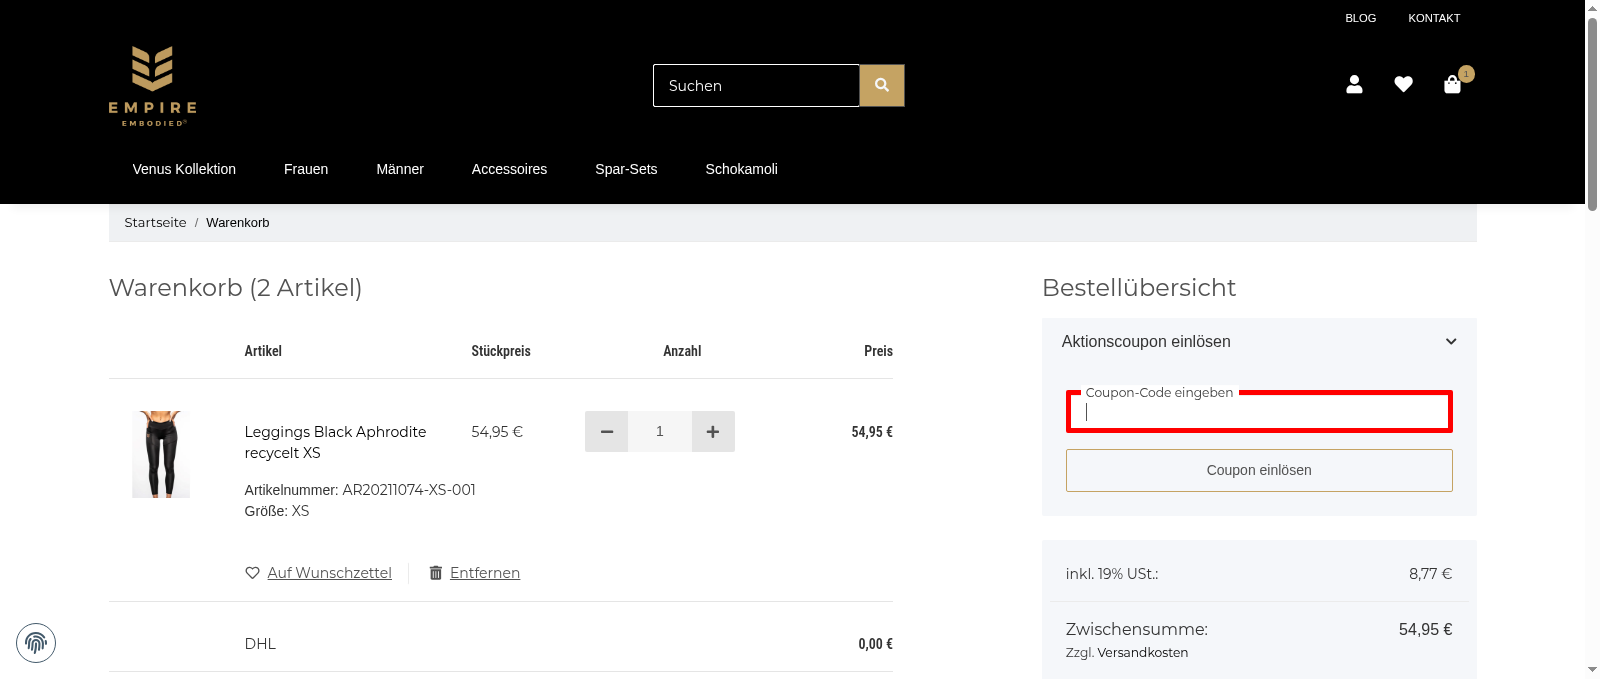The width and height of the screenshot is (1600, 679).
Task: Focus the Coupon-Code eingeben field
Action: (x=1259, y=412)
